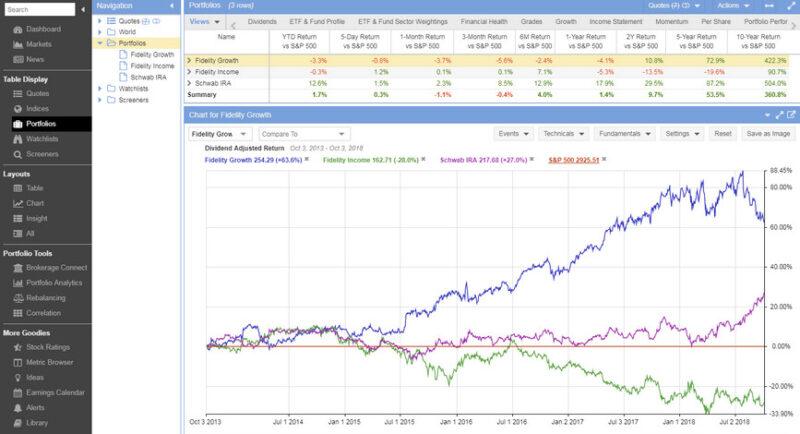800x434 pixels.
Task: Click the Alerts bell icon
Action: 17,408
